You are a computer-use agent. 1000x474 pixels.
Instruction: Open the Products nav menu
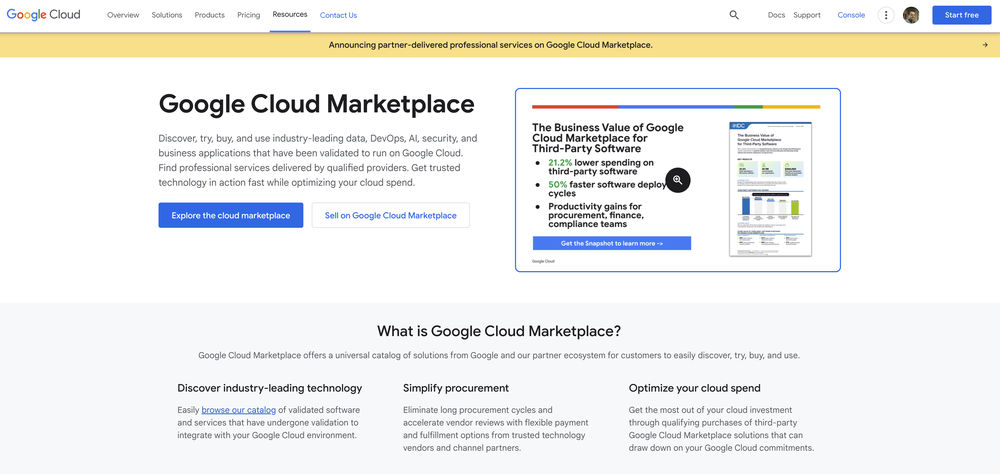210,15
